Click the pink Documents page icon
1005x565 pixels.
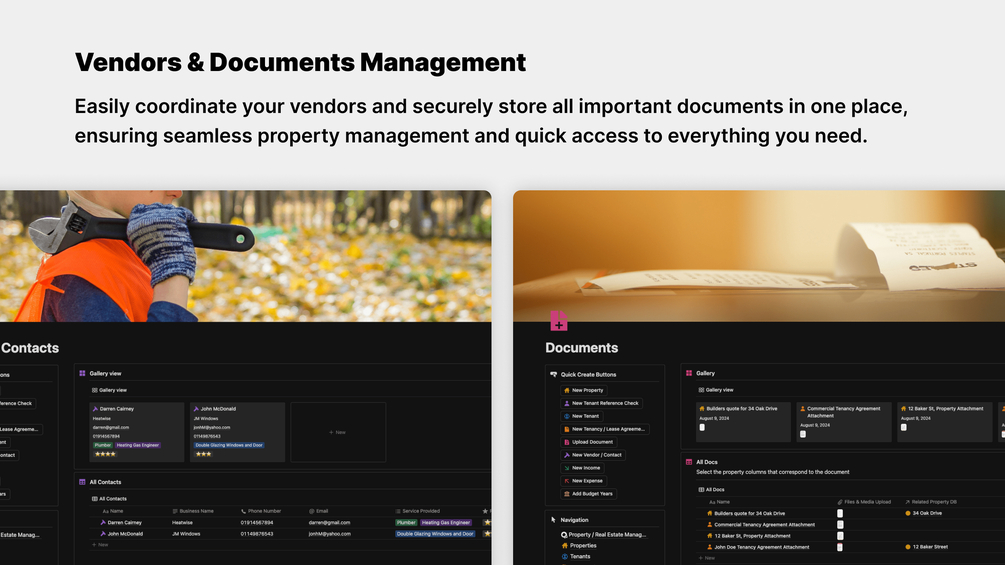click(559, 321)
